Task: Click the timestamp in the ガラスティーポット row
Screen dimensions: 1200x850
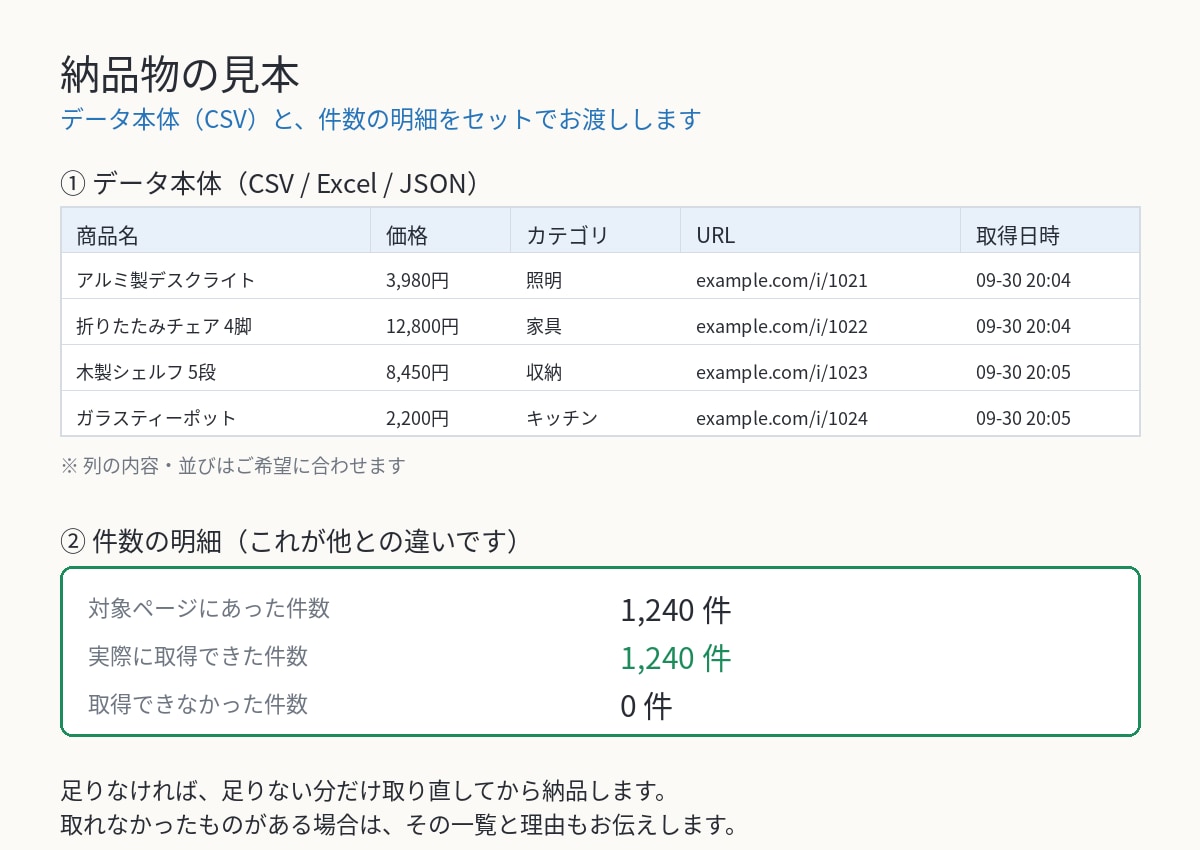Action: point(1023,418)
